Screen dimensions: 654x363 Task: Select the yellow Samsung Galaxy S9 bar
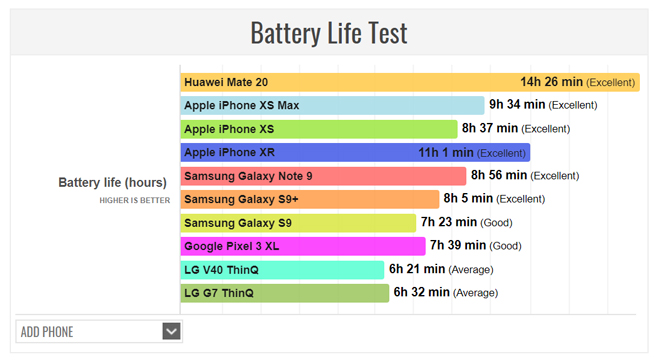[298, 223]
